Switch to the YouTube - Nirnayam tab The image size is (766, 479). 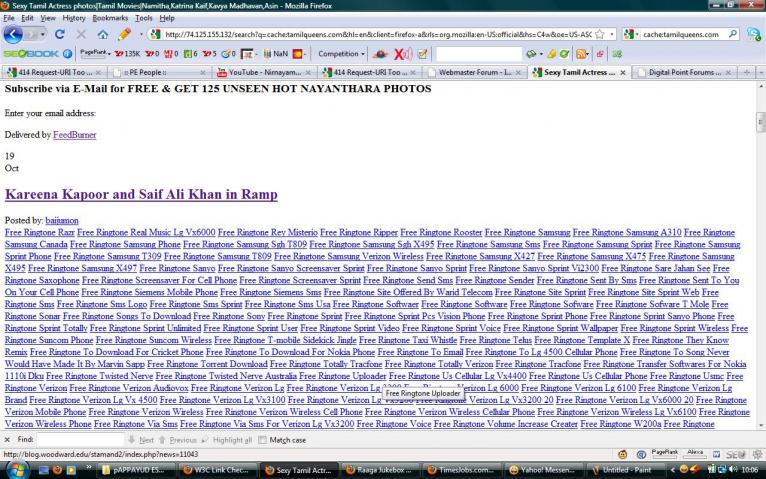264,72
